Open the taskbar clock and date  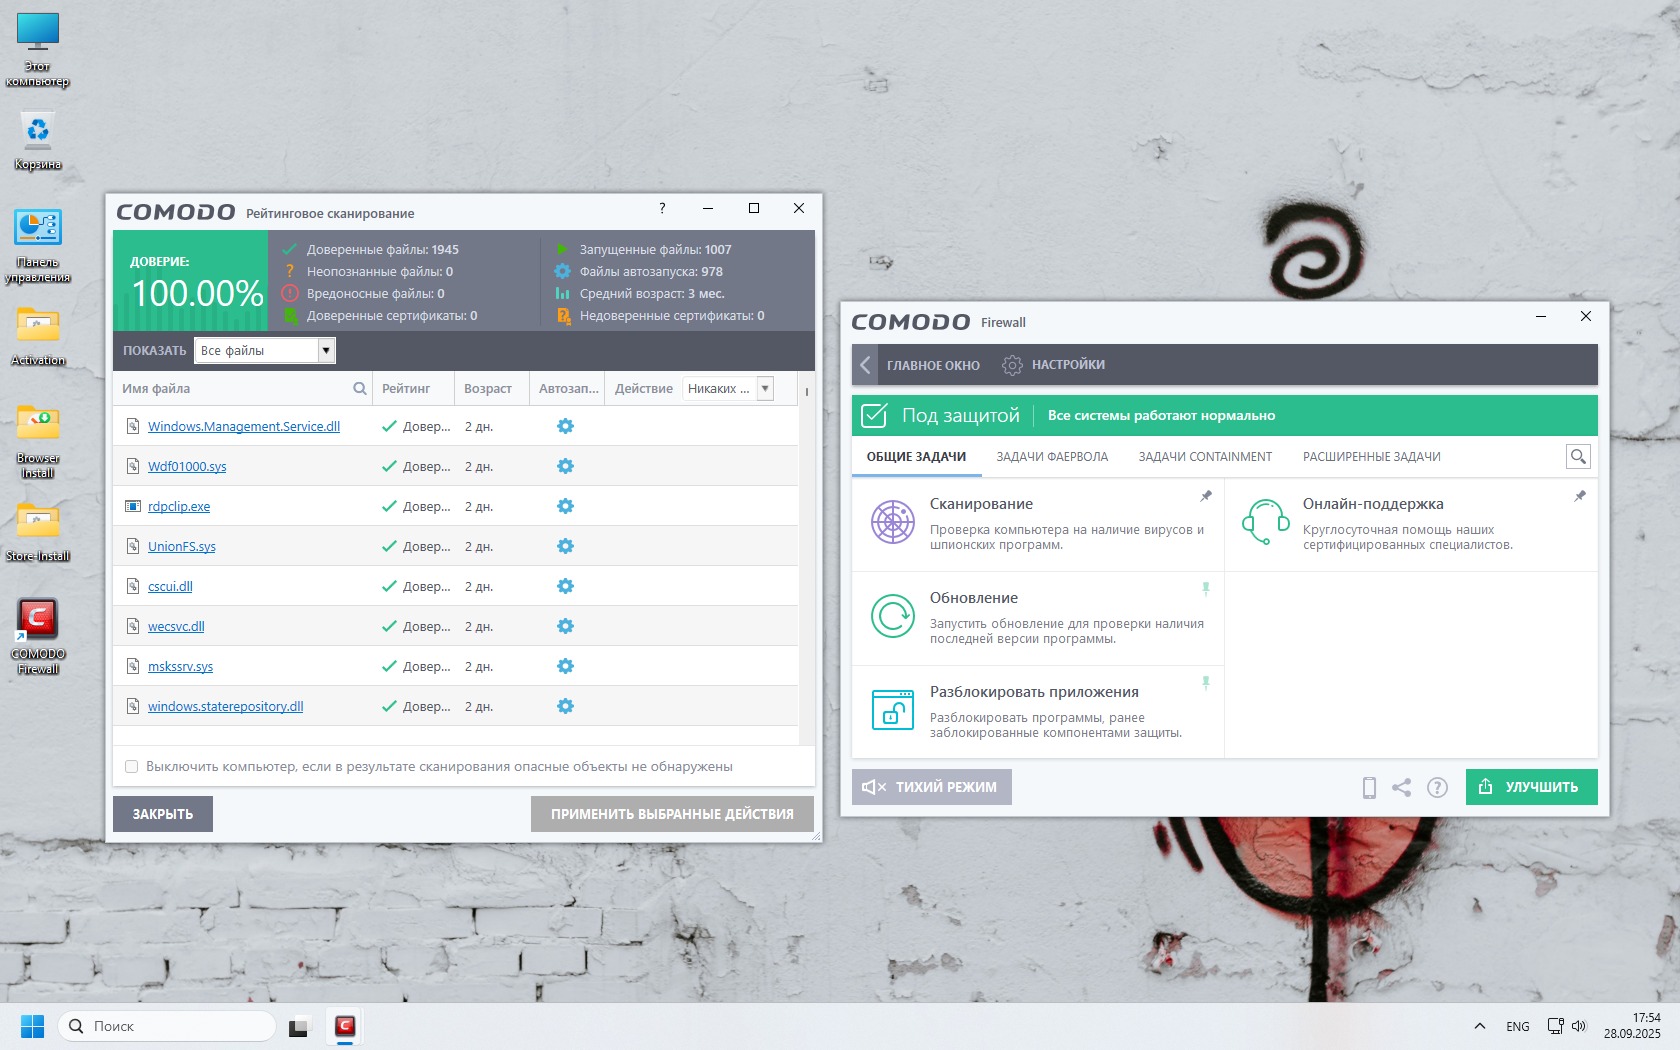tap(1632, 1026)
